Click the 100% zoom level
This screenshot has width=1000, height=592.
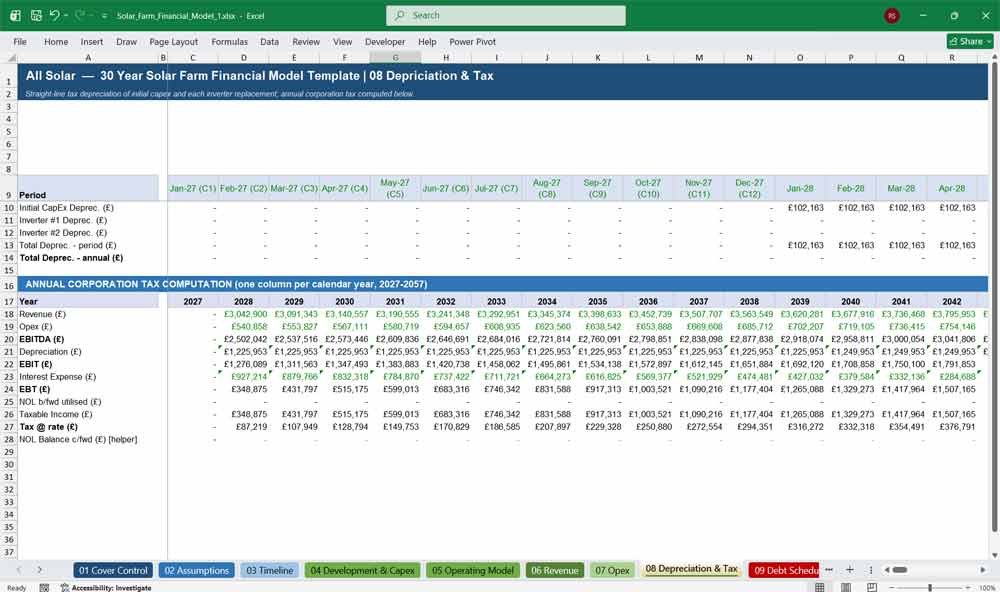(x=986, y=588)
